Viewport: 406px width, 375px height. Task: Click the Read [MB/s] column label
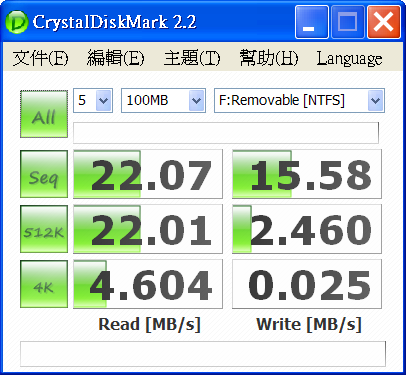tap(149, 324)
